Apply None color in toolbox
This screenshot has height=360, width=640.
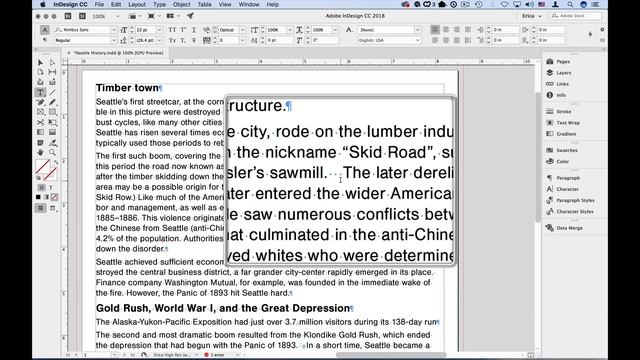pos(54,197)
